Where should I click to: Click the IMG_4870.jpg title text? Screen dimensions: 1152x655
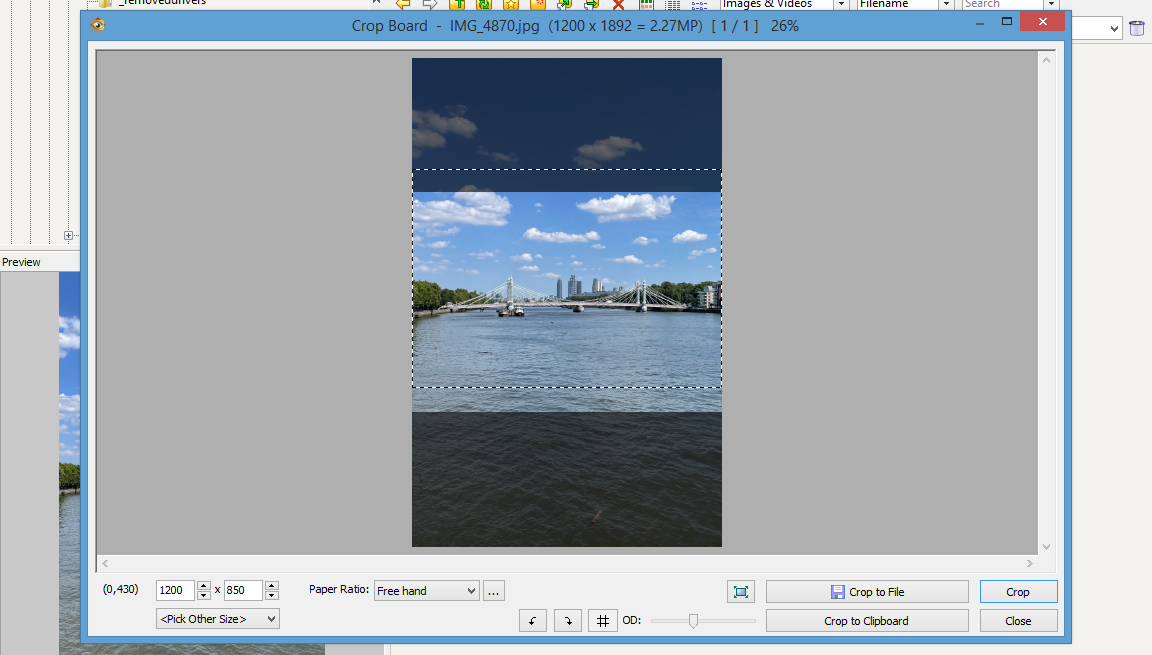(x=494, y=26)
